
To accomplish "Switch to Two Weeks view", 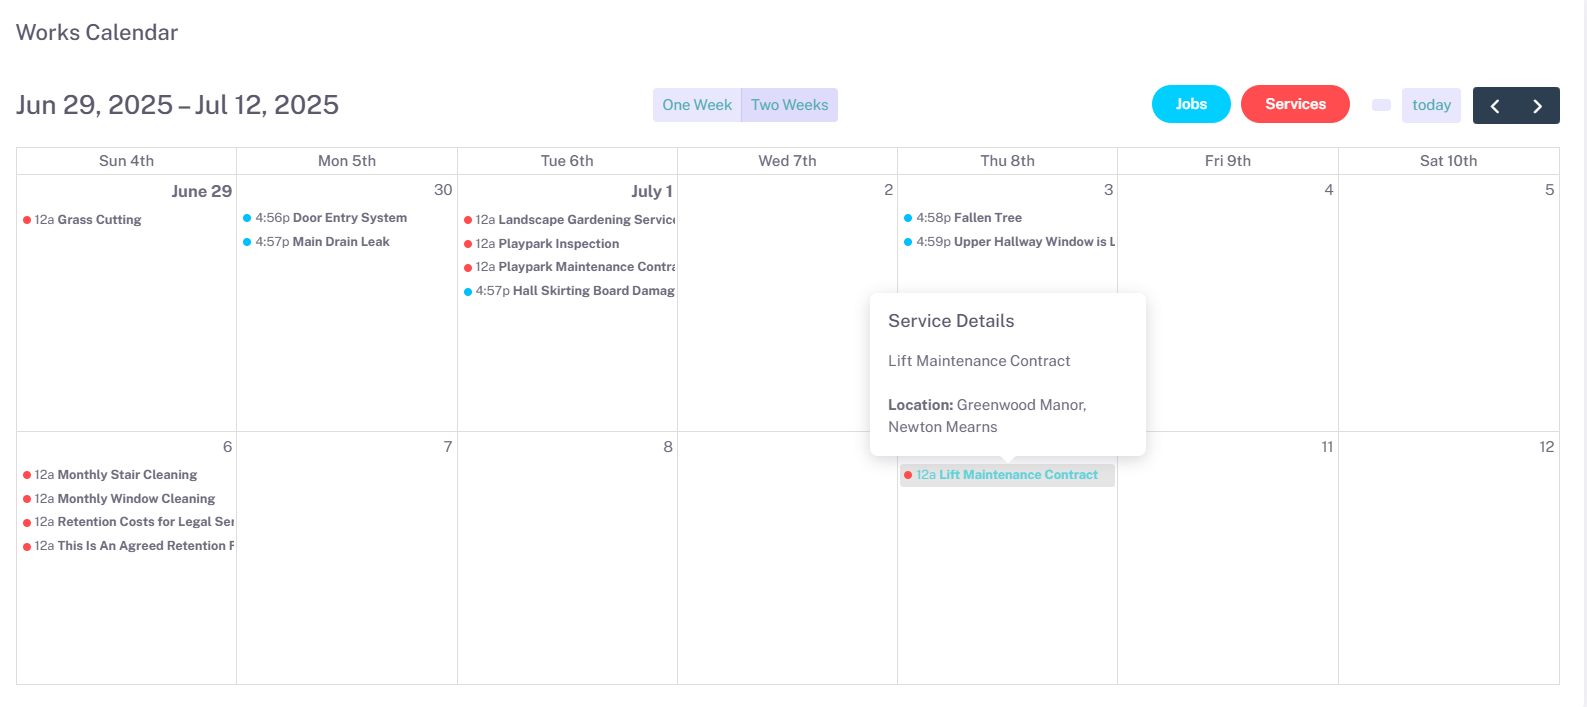I will tap(789, 105).
